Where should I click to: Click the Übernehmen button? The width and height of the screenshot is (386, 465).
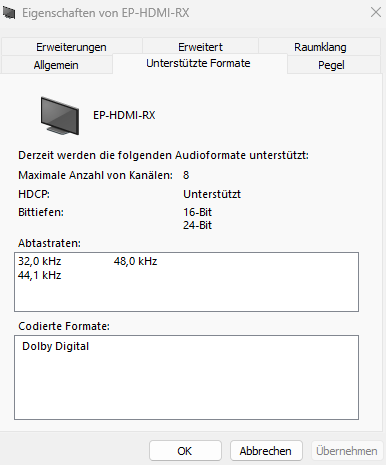[x=347, y=451]
